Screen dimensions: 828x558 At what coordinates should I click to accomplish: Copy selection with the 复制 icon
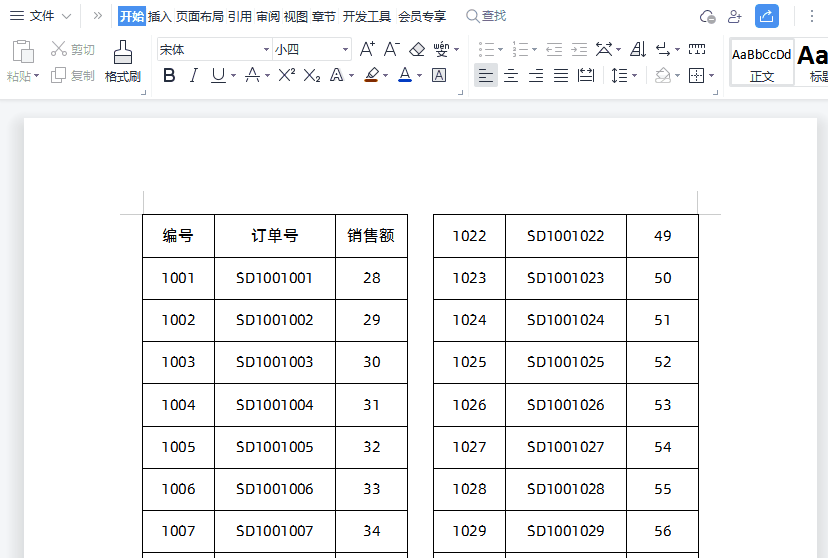[58, 75]
